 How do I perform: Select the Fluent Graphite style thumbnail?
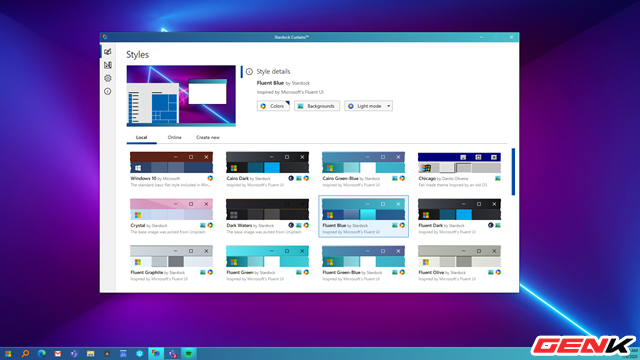coord(171,256)
